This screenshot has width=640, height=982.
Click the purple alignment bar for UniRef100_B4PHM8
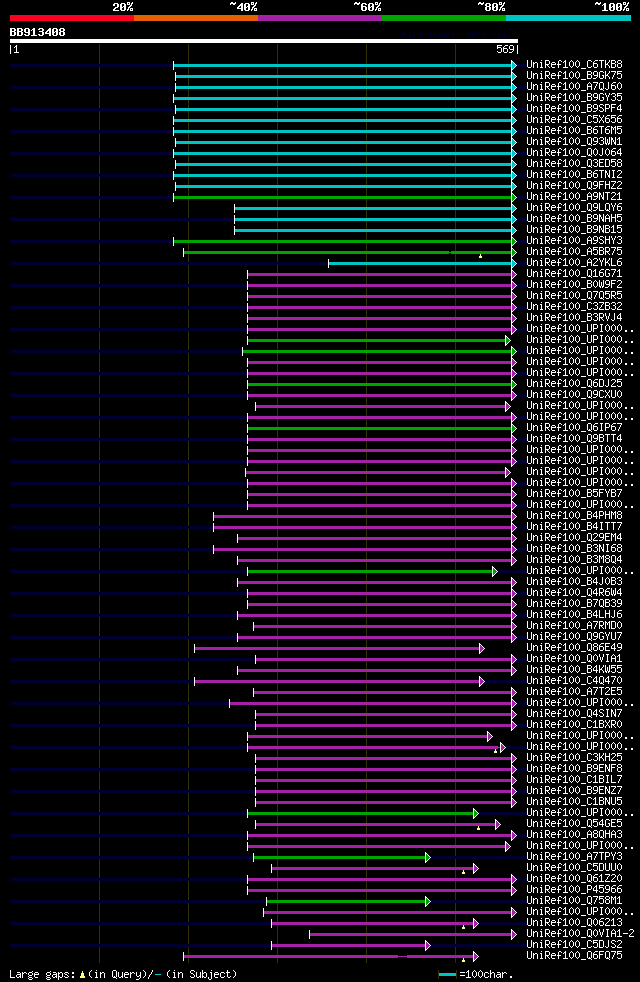pos(363,517)
